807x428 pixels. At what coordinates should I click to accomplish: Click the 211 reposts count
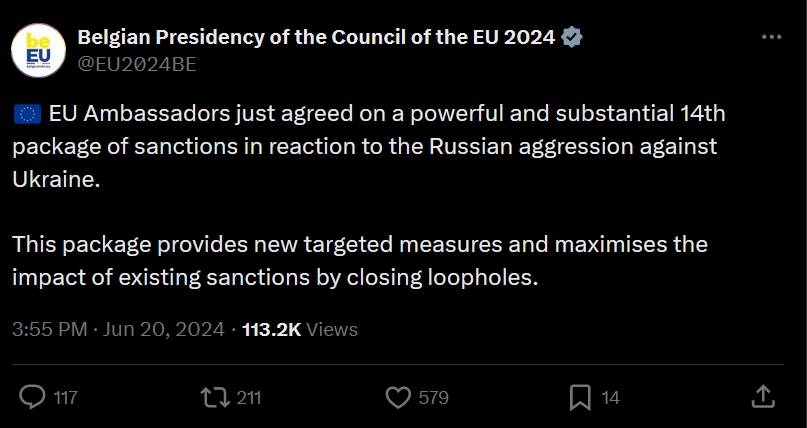click(x=249, y=398)
